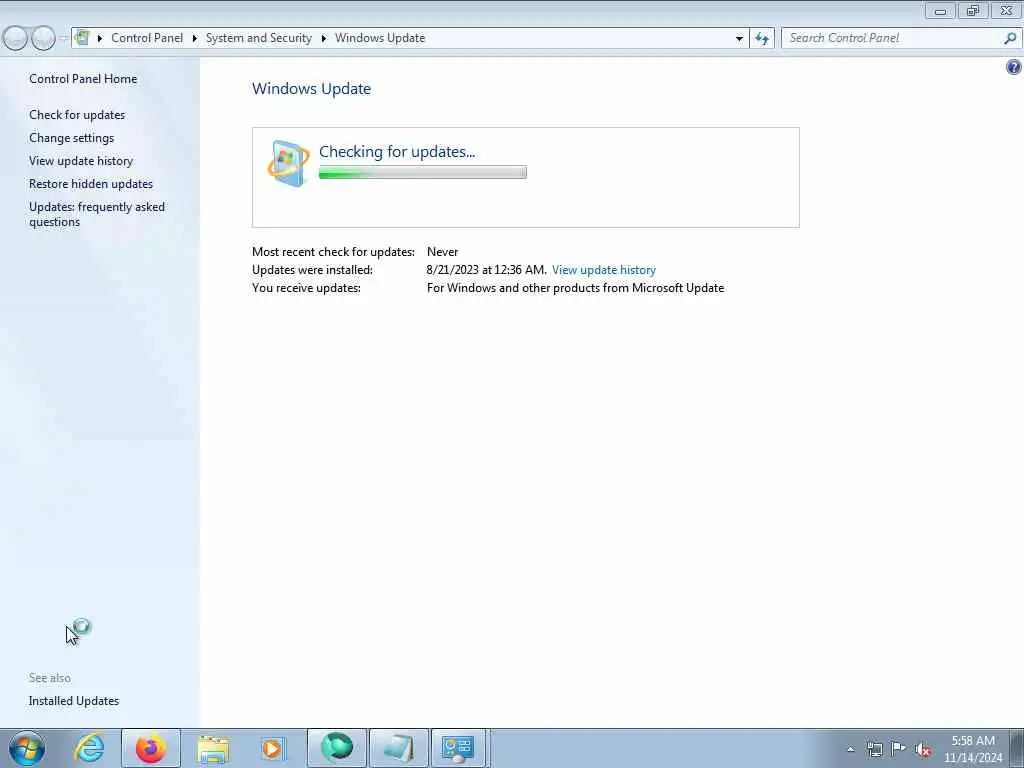Viewport: 1024px width, 768px height.
Task: Launch Windows Media Player from taskbar
Action: point(273,748)
